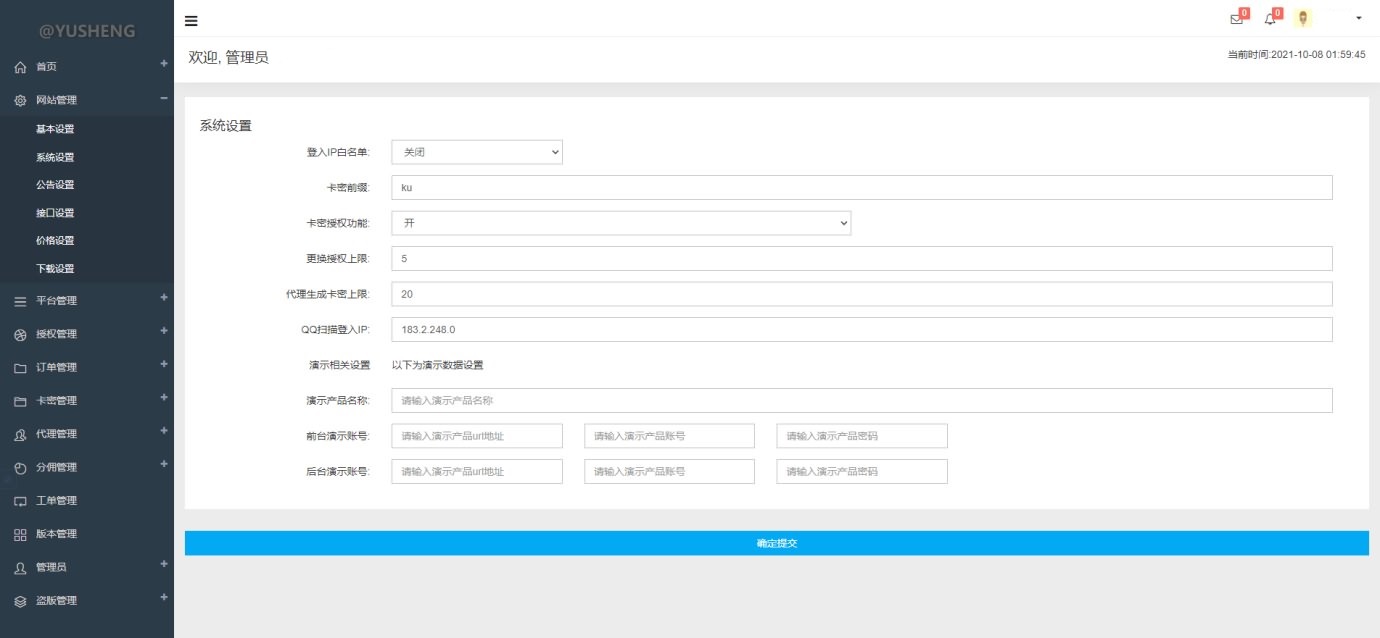
Task: Click the 欢迎, 管理员 heading
Action: tap(229, 58)
